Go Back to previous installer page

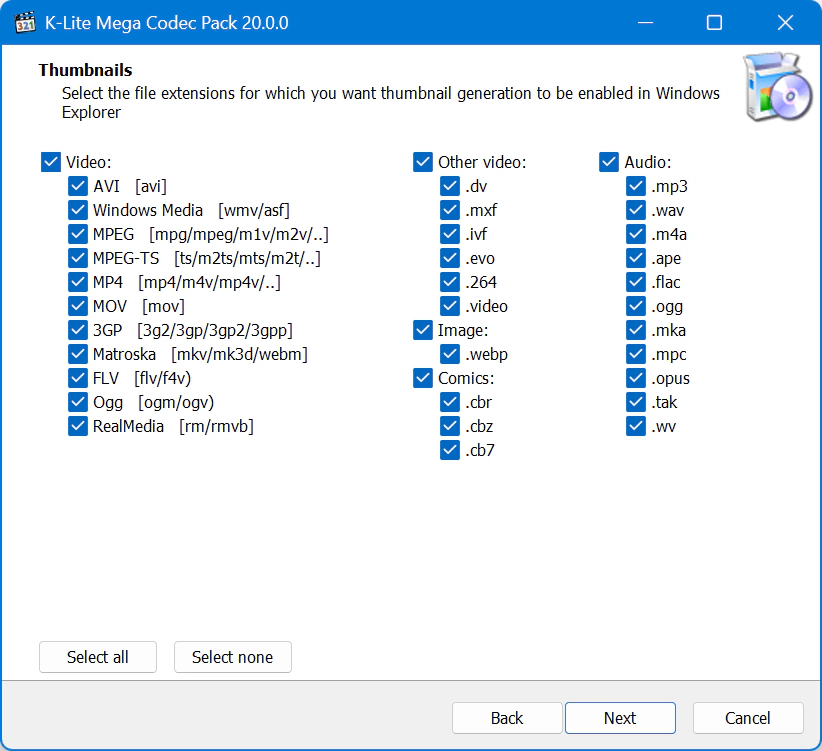[507, 718]
